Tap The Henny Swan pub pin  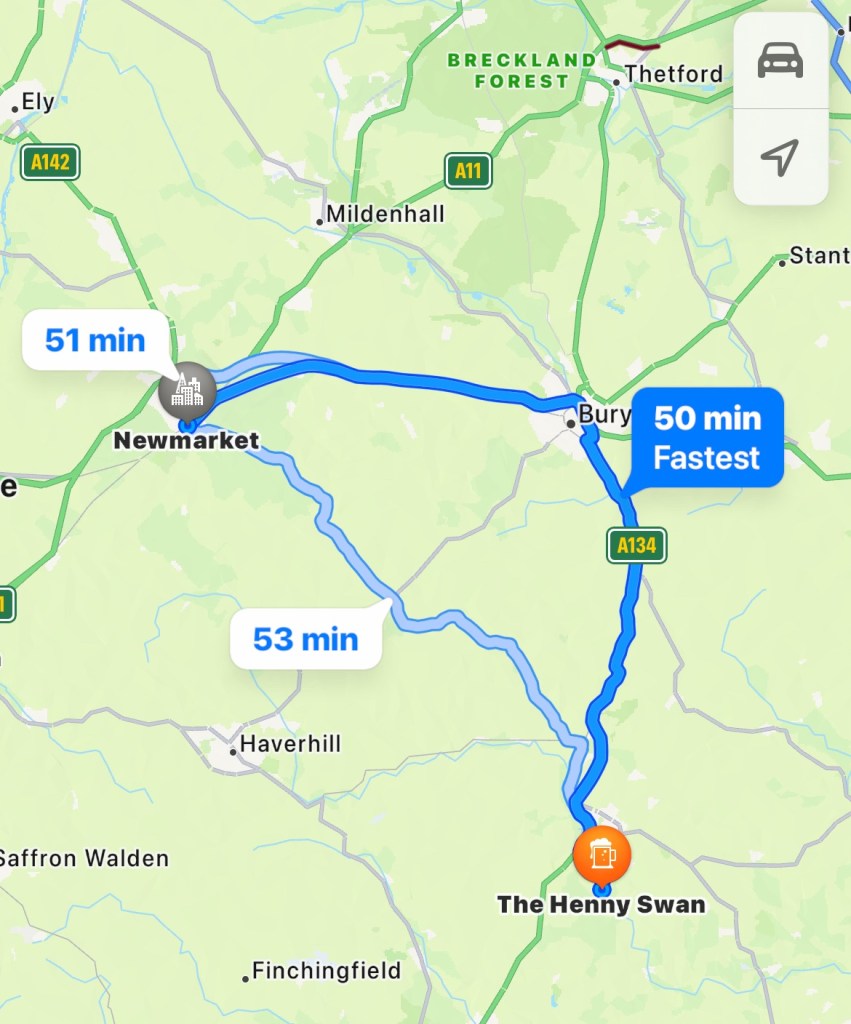[602, 855]
